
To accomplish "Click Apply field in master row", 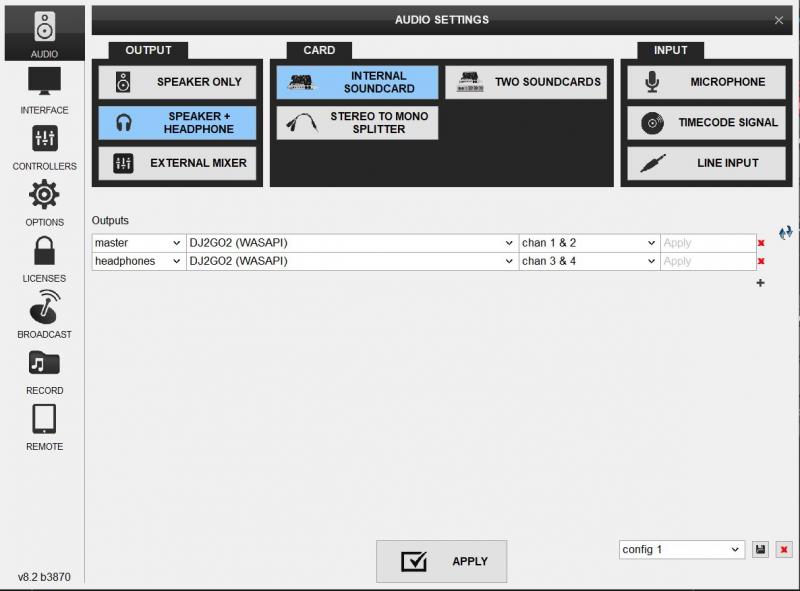I will (x=708, y=243).
